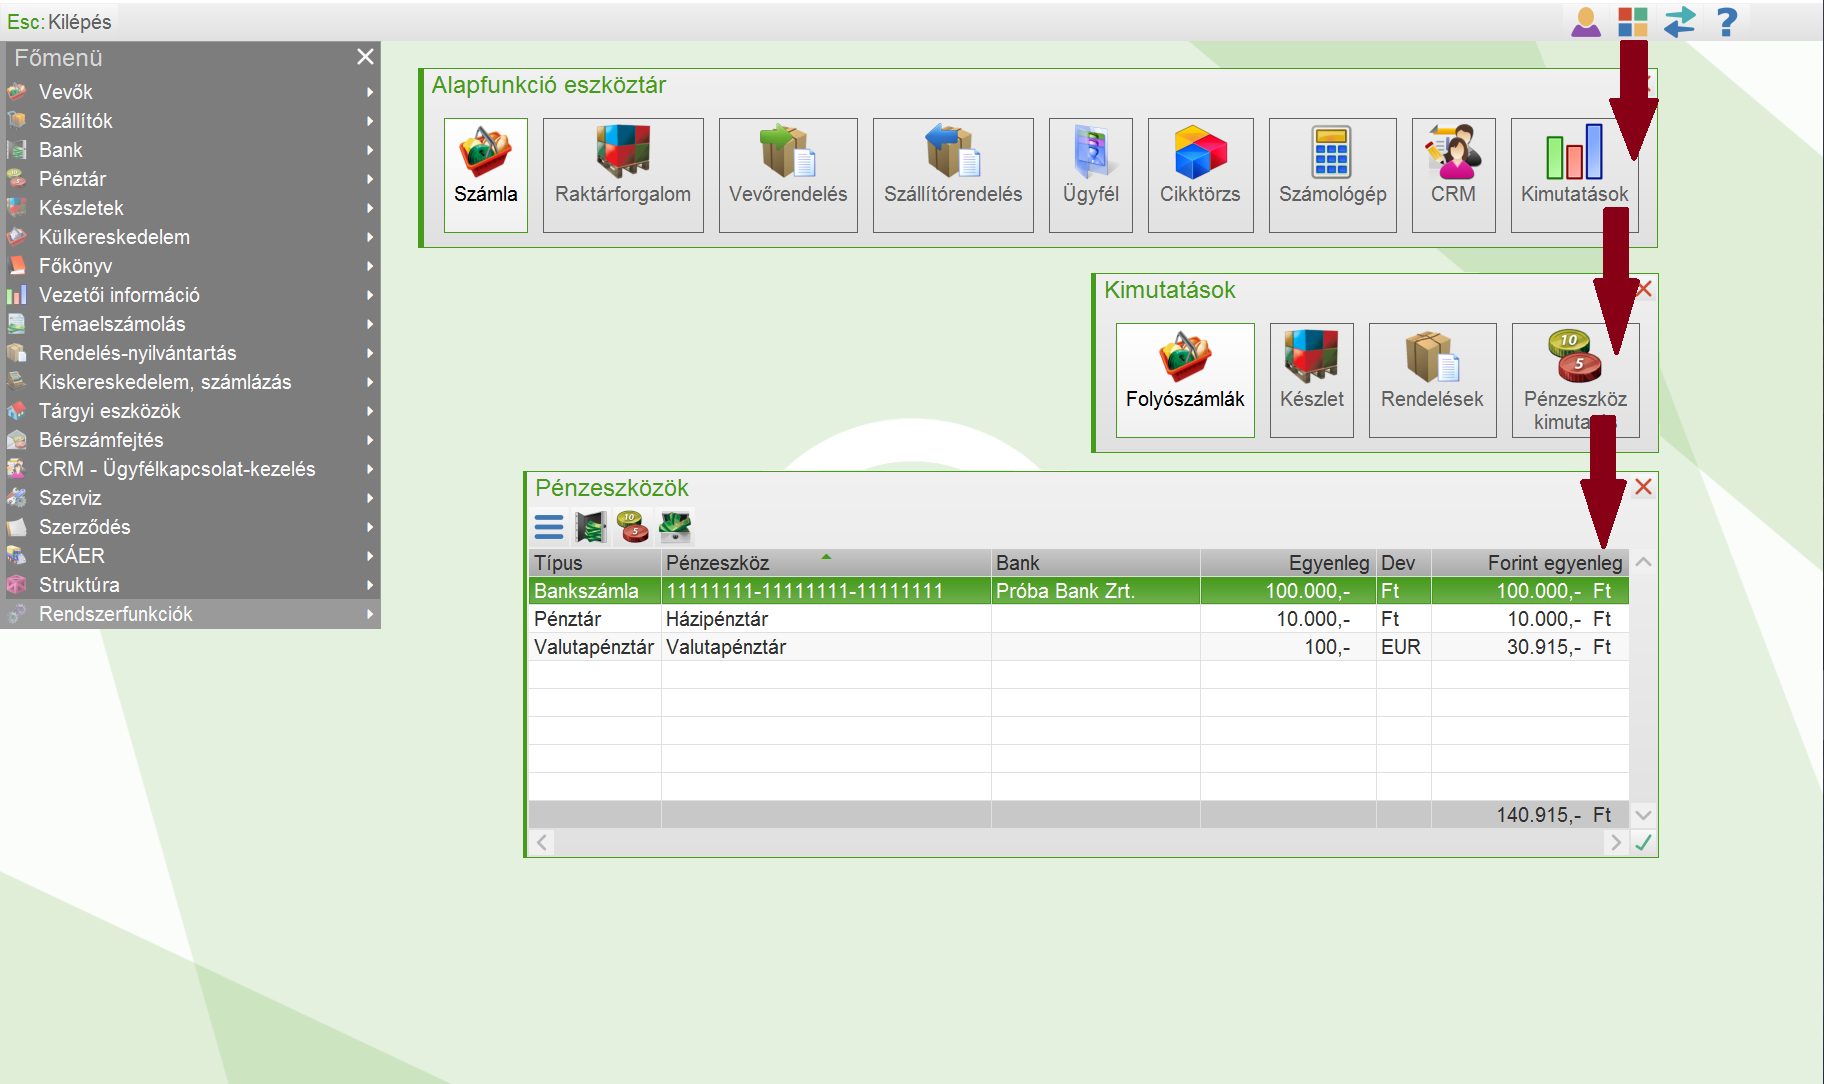Image resolution: width=1824 pixels, height=1084 pixels.
Task: Sort by the Típus column header
Action: (595, 563)
